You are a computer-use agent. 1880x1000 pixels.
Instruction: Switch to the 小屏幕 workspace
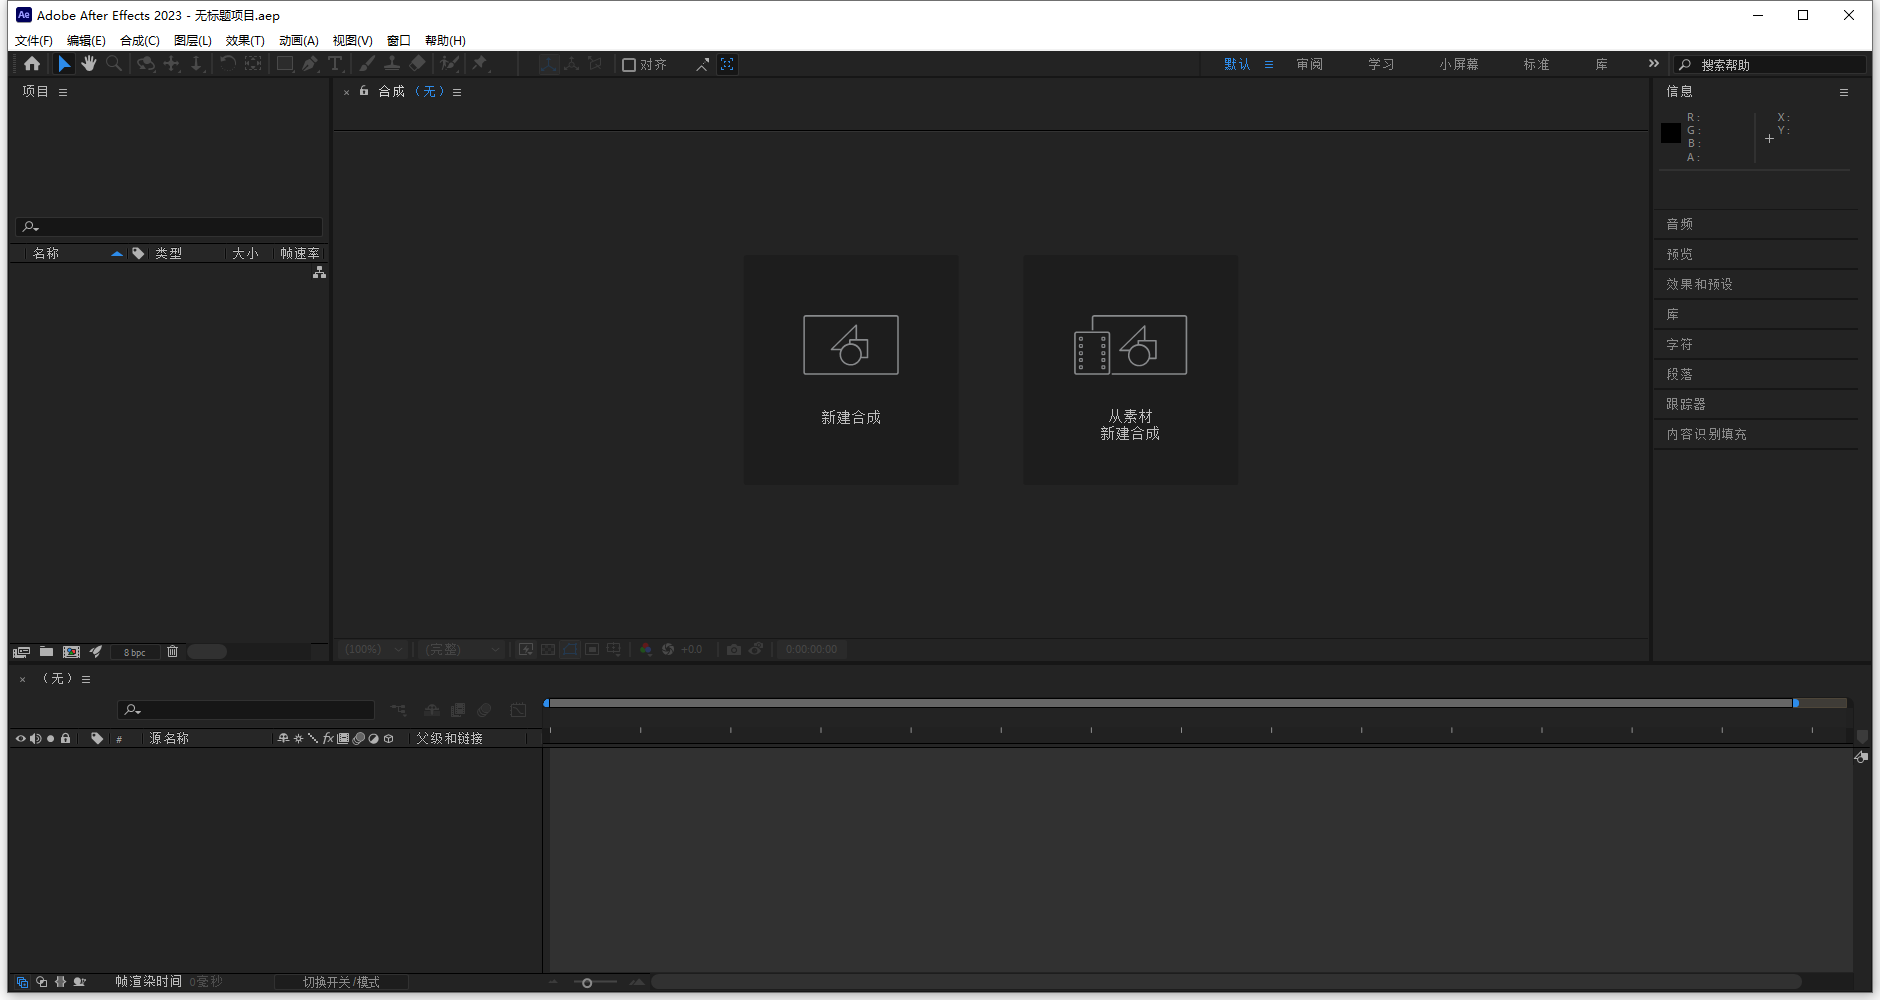[1459, 64]
